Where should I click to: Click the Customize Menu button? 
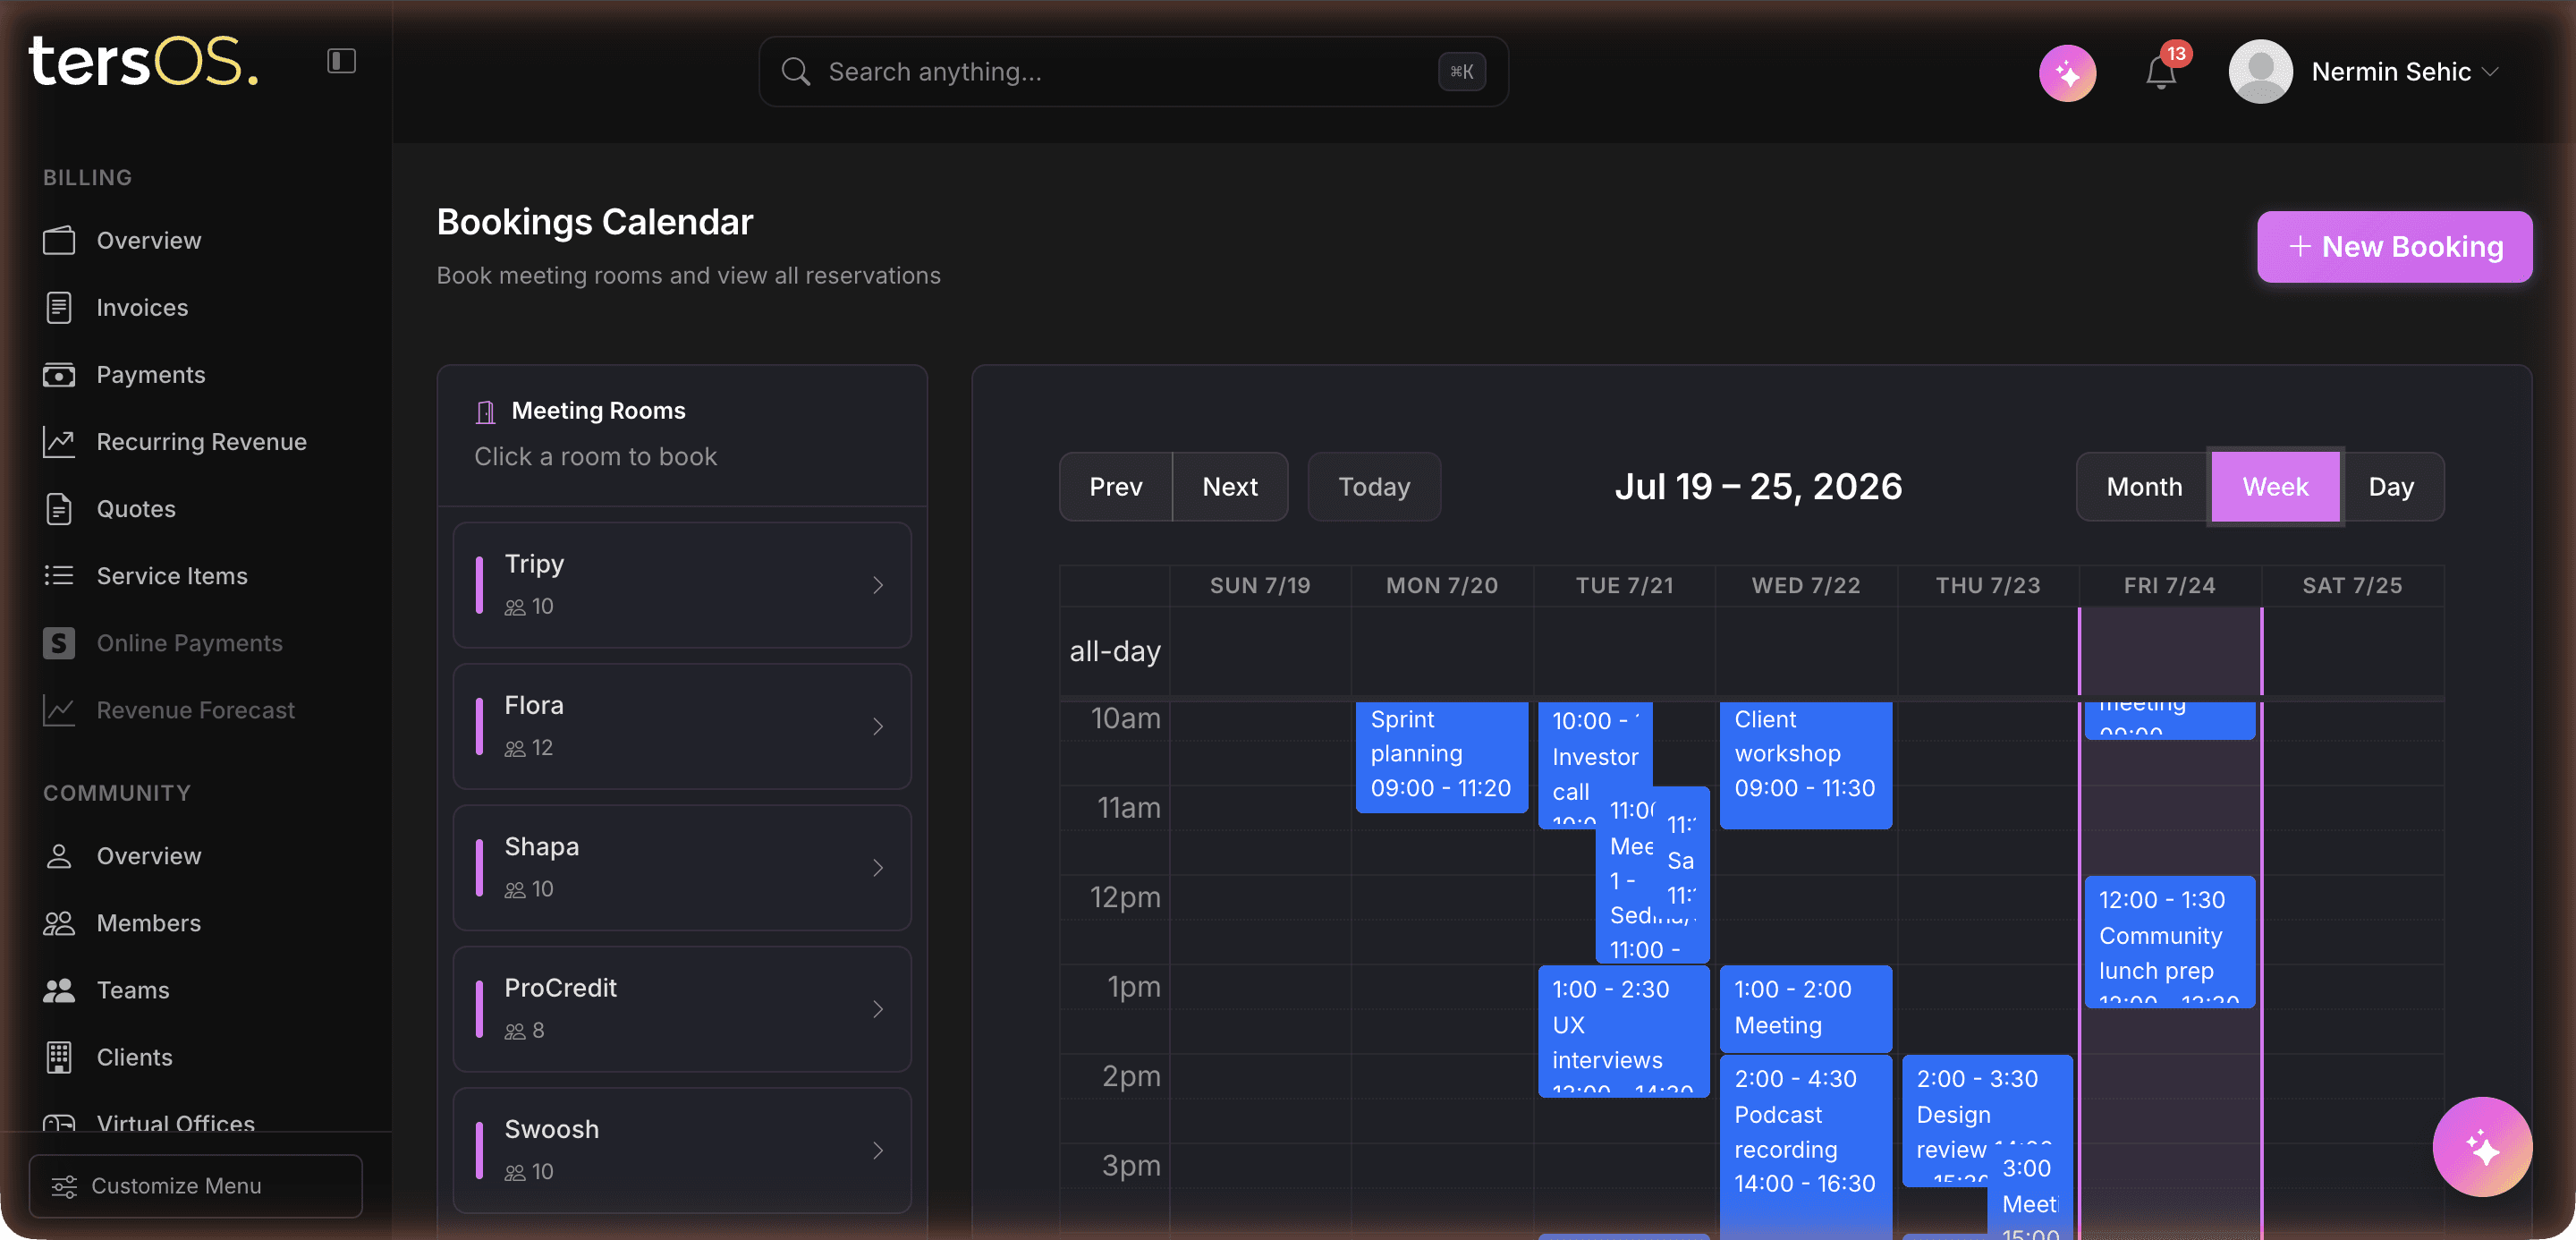tap(196, 1186)
